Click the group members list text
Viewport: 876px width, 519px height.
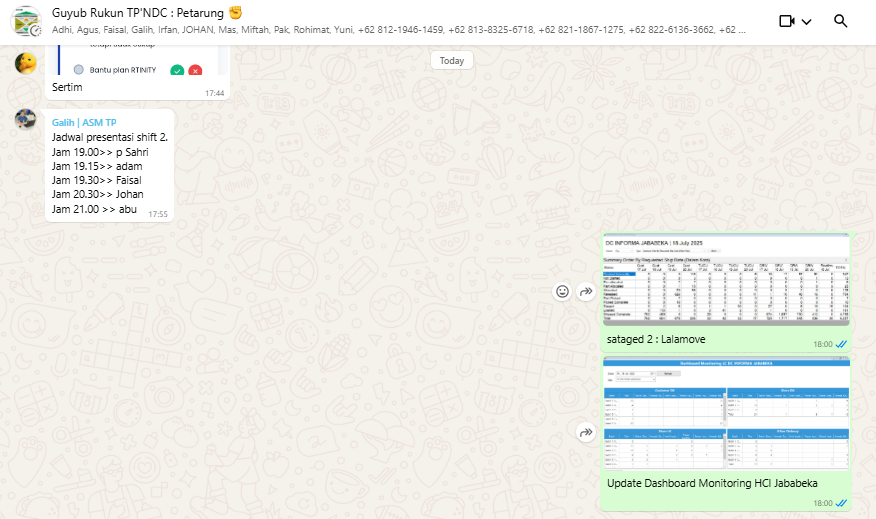click(398, 30)
